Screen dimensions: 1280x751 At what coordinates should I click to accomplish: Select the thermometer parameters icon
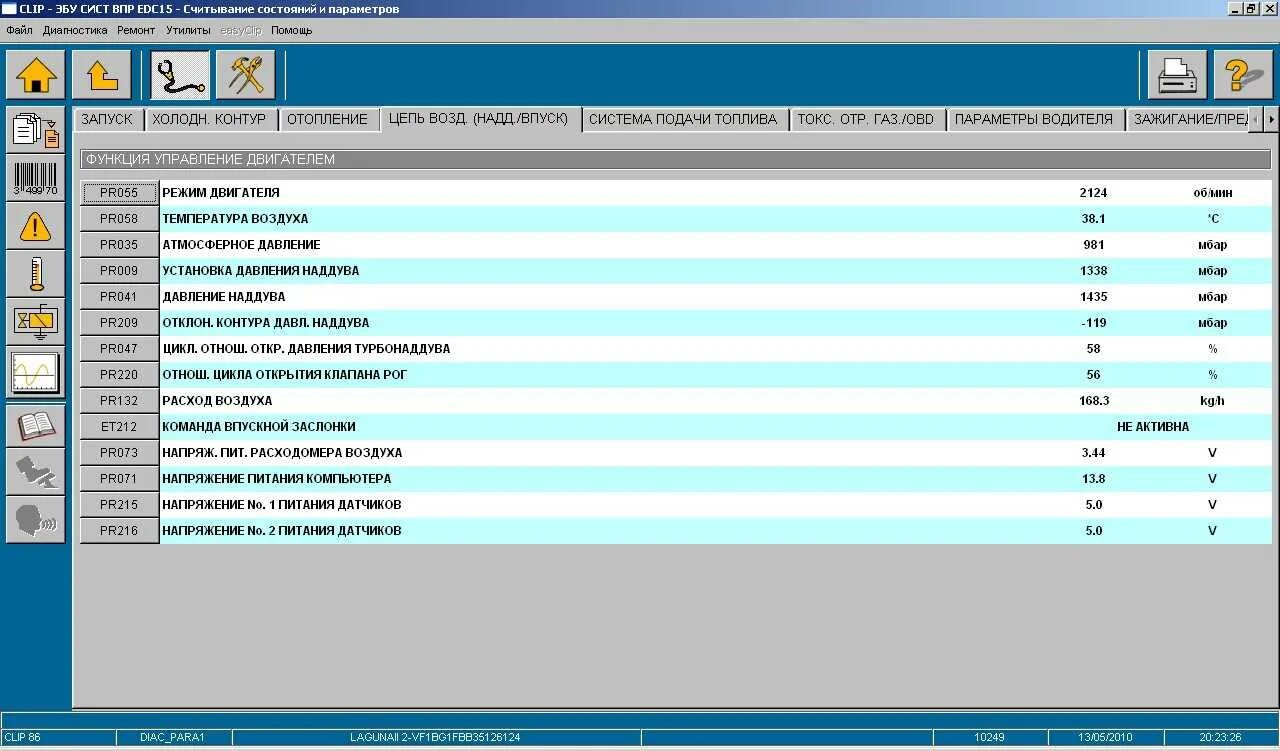coord(36,274)
